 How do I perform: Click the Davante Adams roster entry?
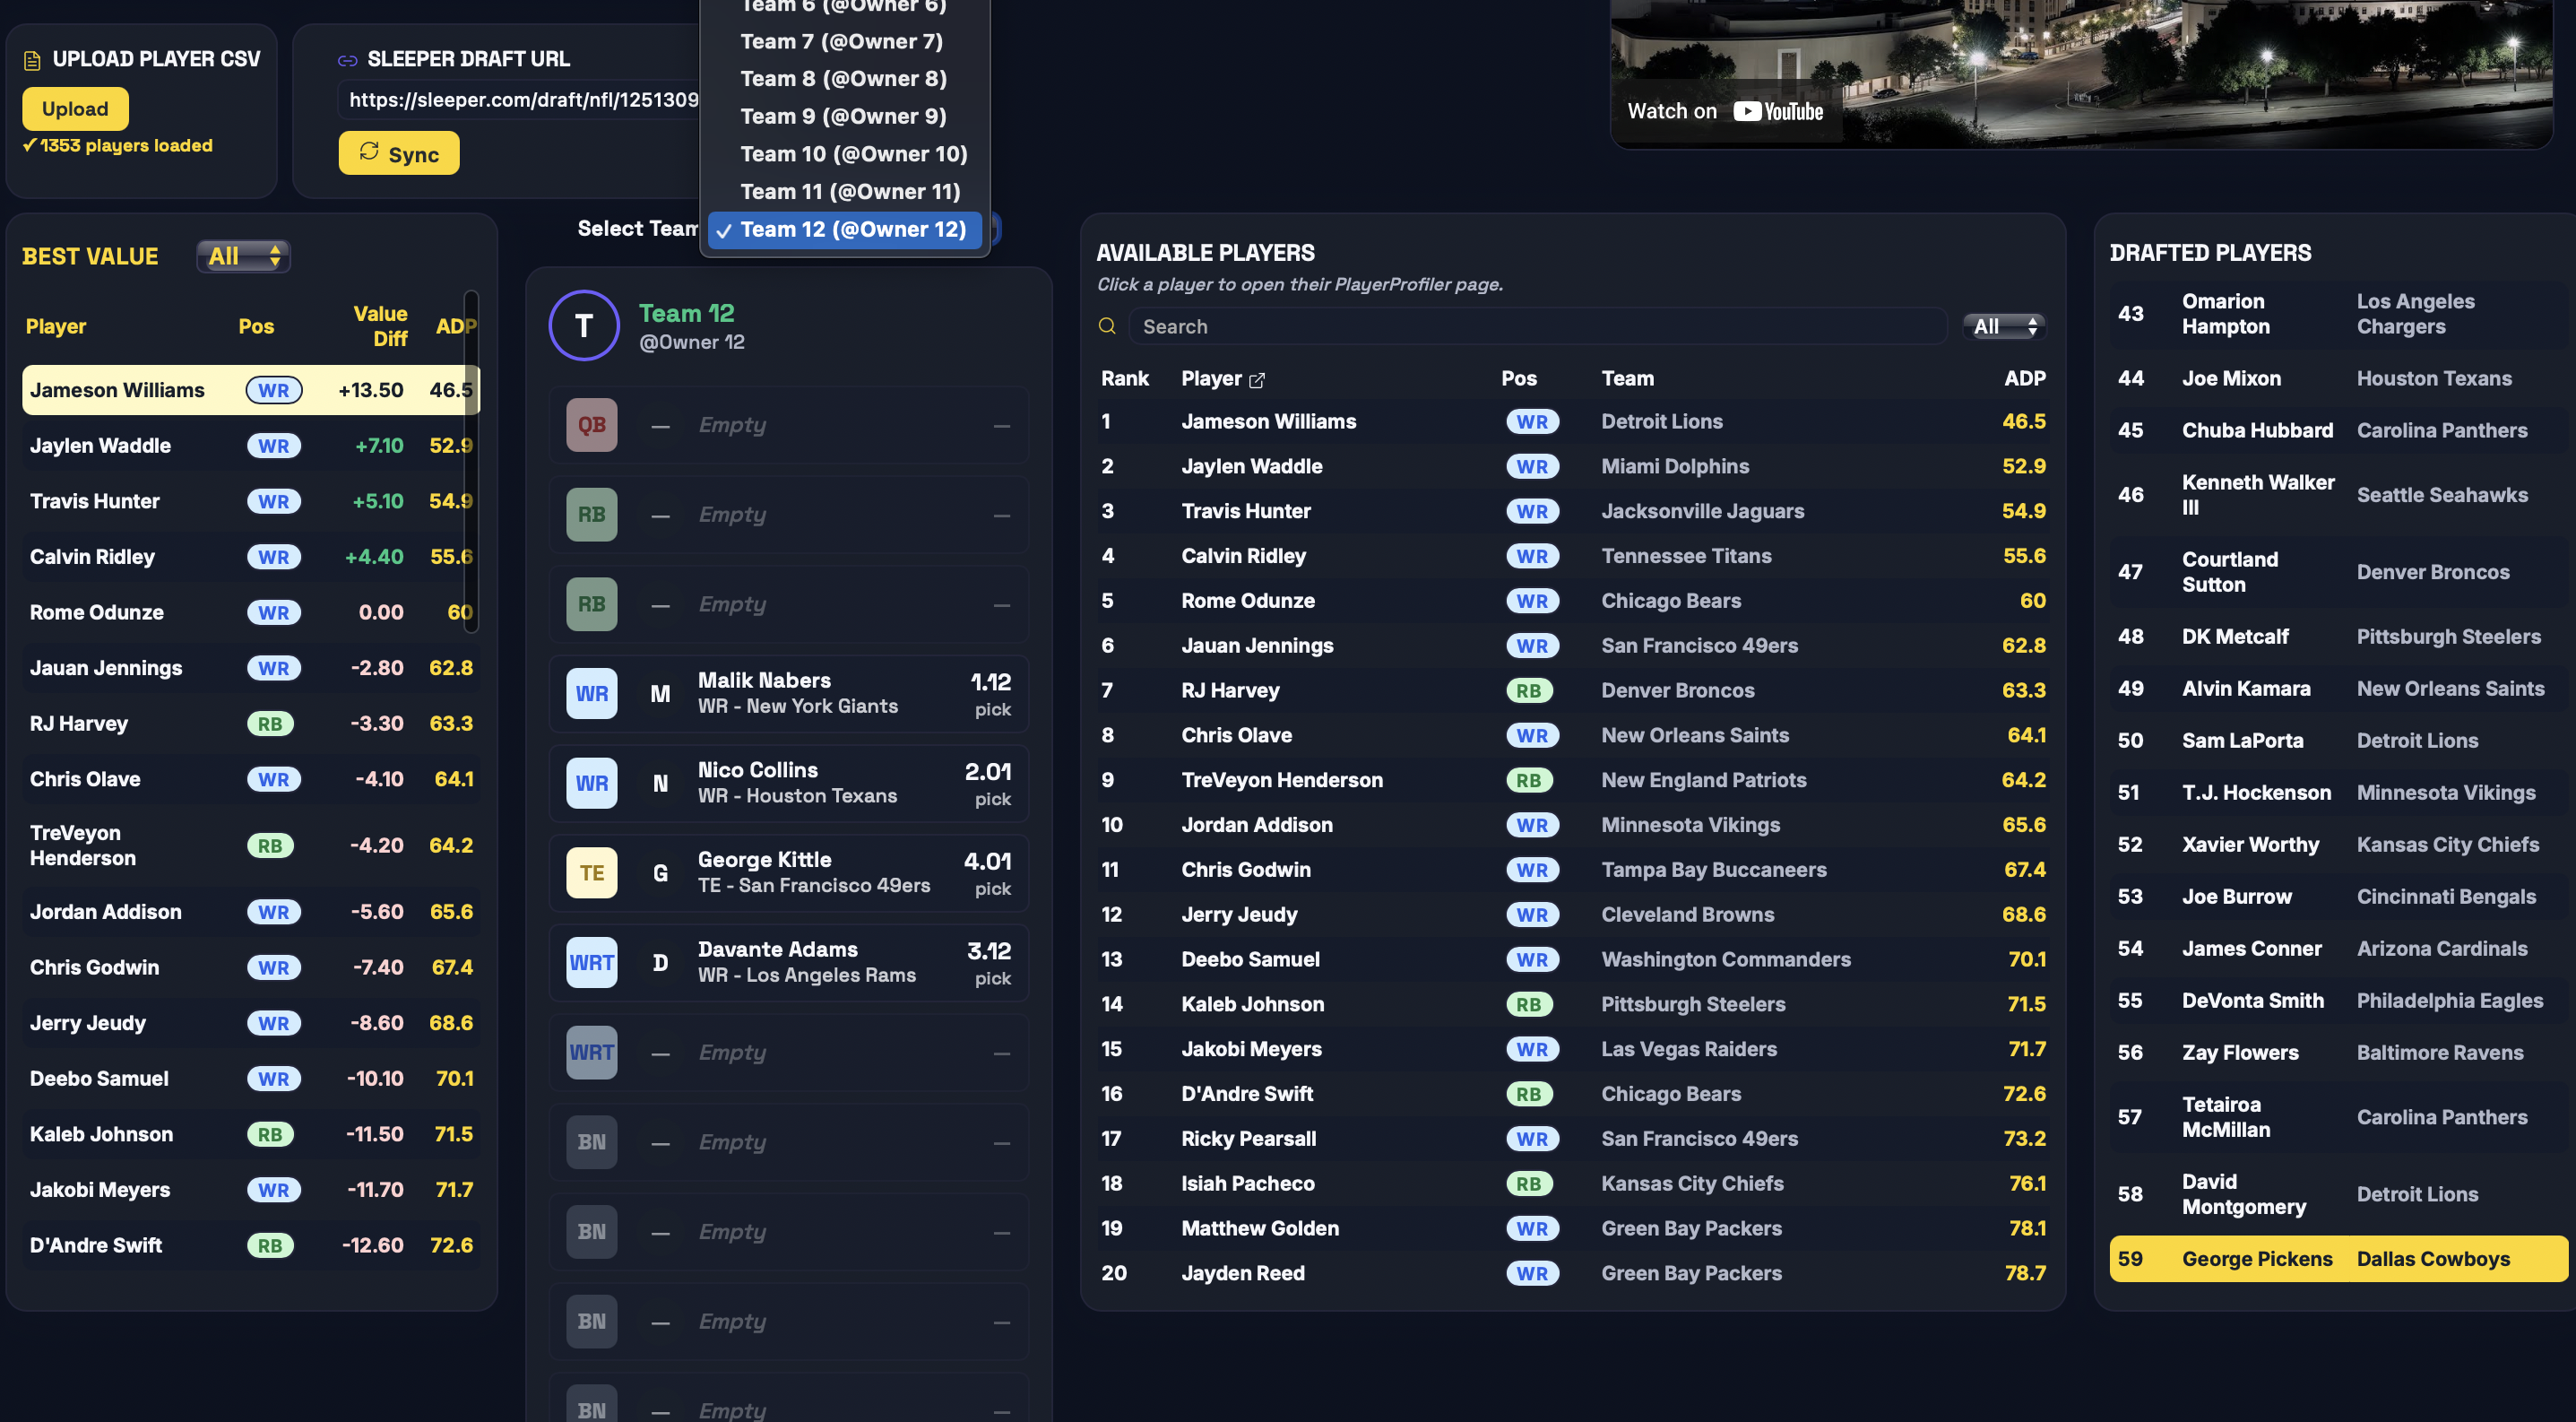(789, 963)
